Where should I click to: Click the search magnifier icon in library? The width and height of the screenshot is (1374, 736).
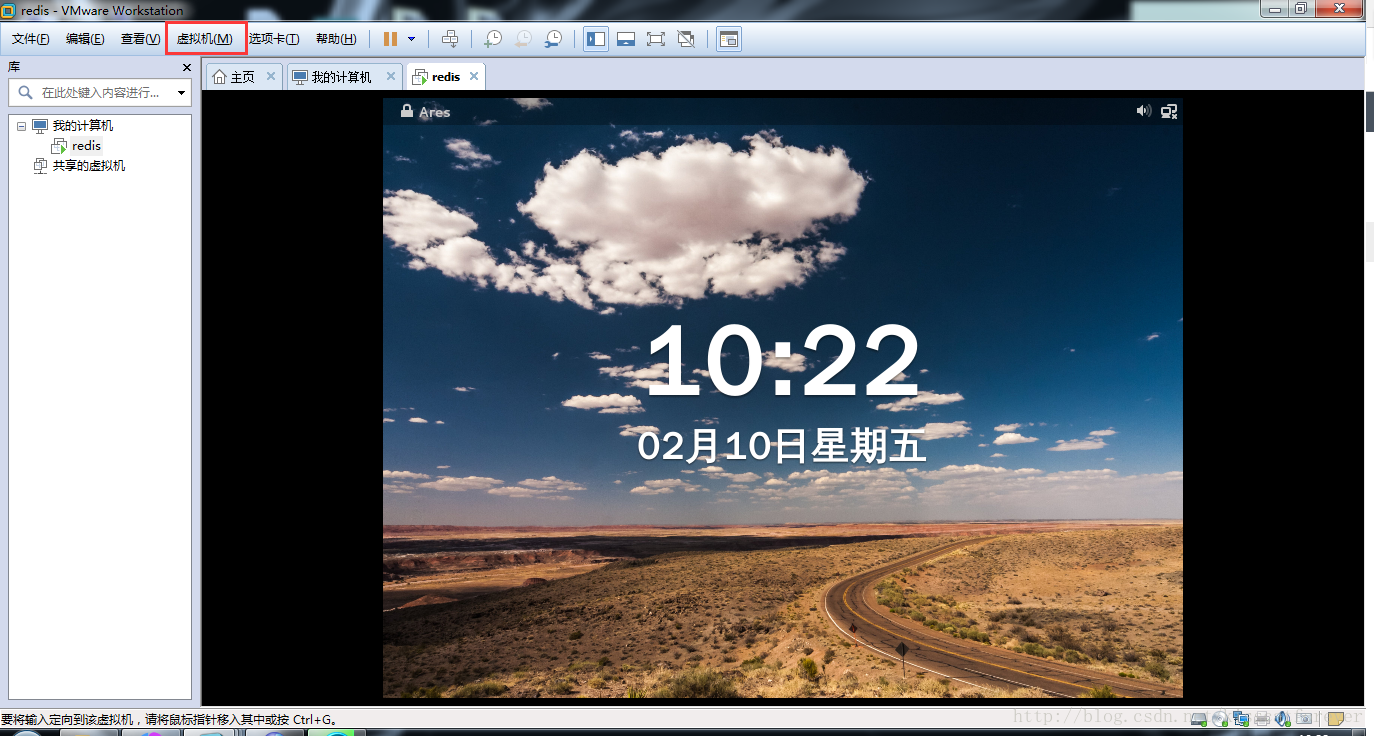coord(24,92)
